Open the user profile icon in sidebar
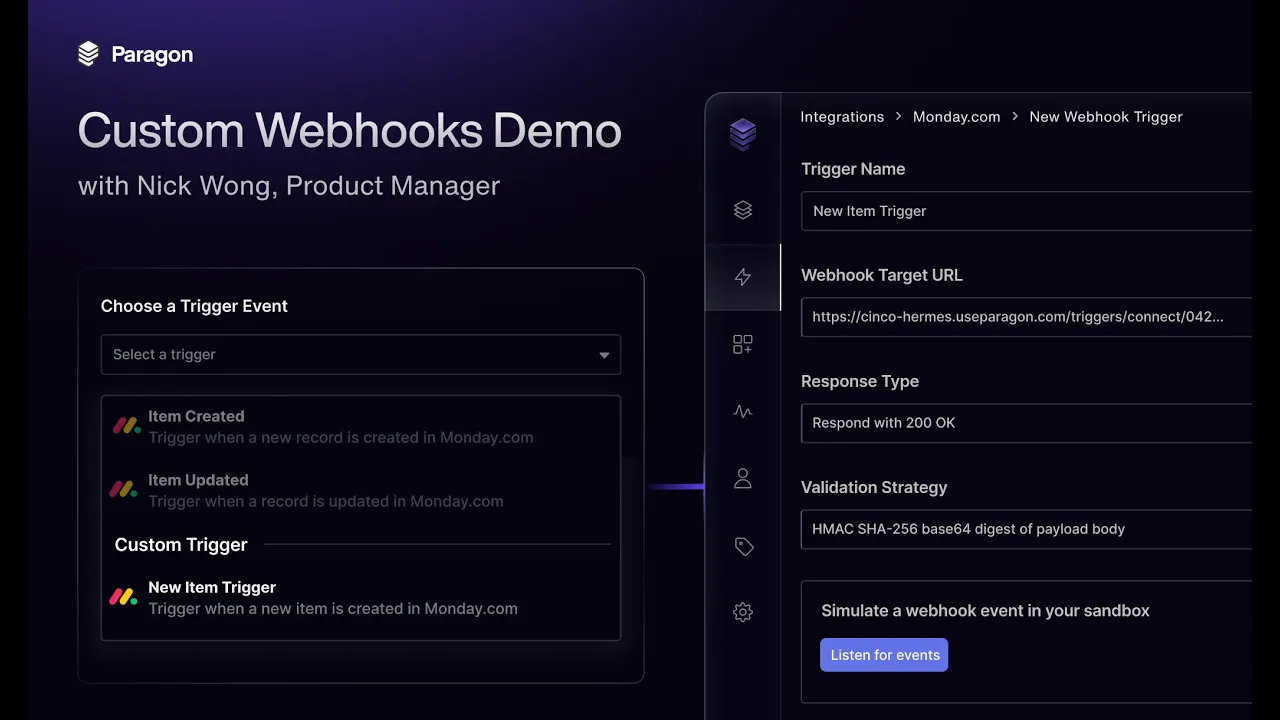Viewport: 1280px width, 720px height. pyautogui.click(x=743, y=478)
